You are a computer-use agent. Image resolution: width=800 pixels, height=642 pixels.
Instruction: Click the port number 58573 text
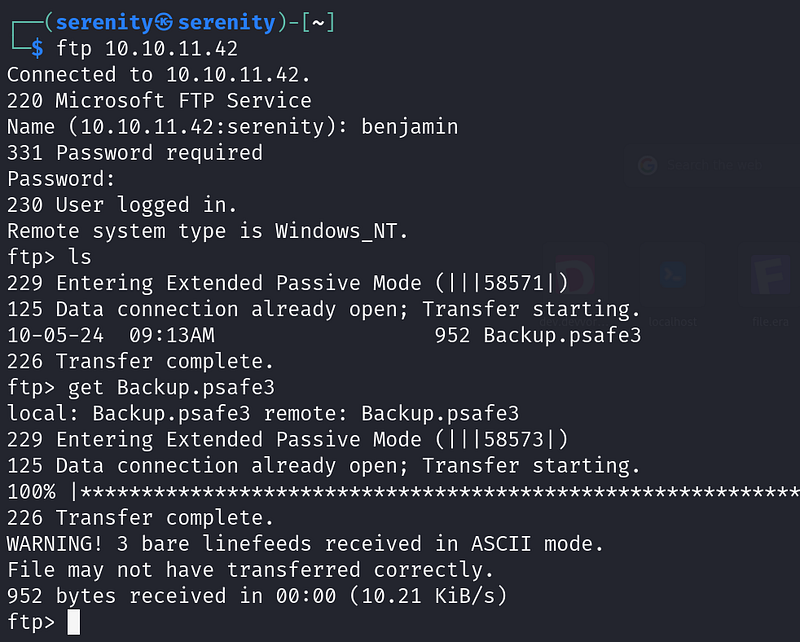tap(513, 440)
